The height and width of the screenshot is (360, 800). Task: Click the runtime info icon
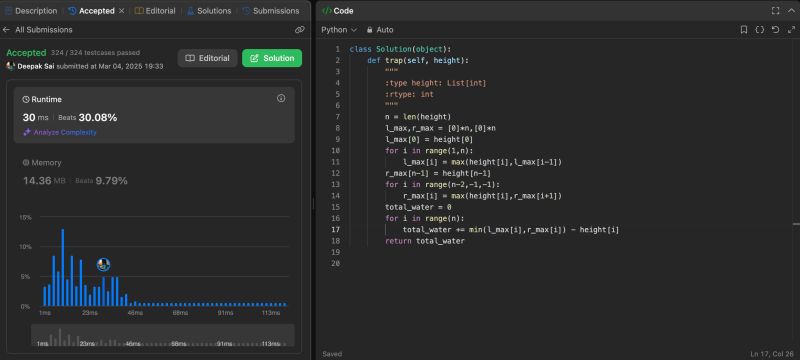(x=281, y=98)
